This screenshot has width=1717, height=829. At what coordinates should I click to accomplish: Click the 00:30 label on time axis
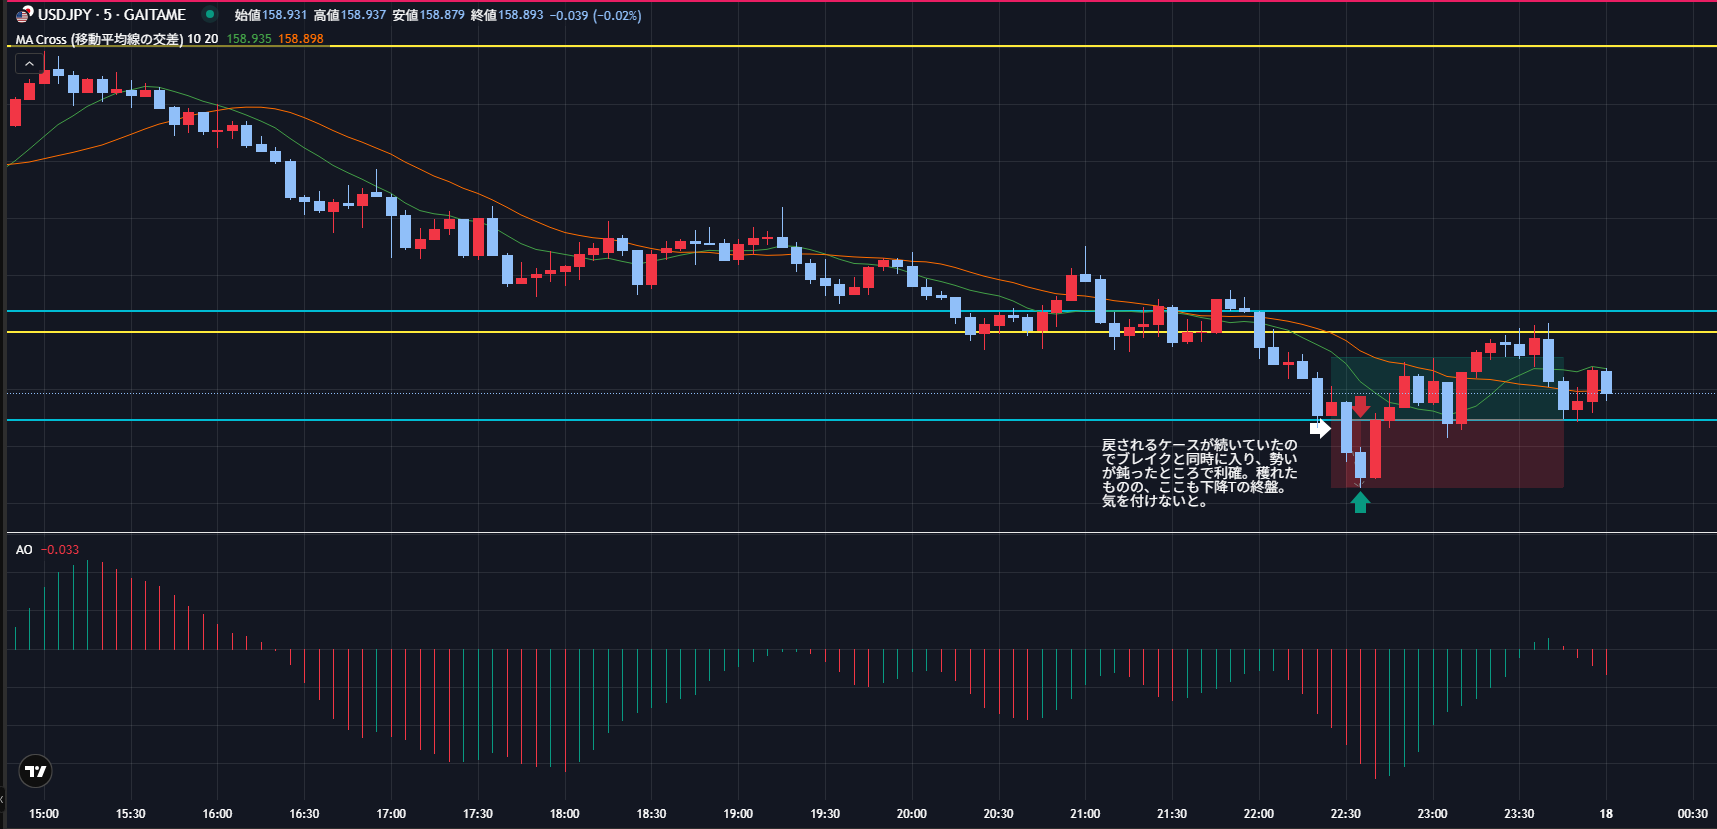tap(1692, 814)
